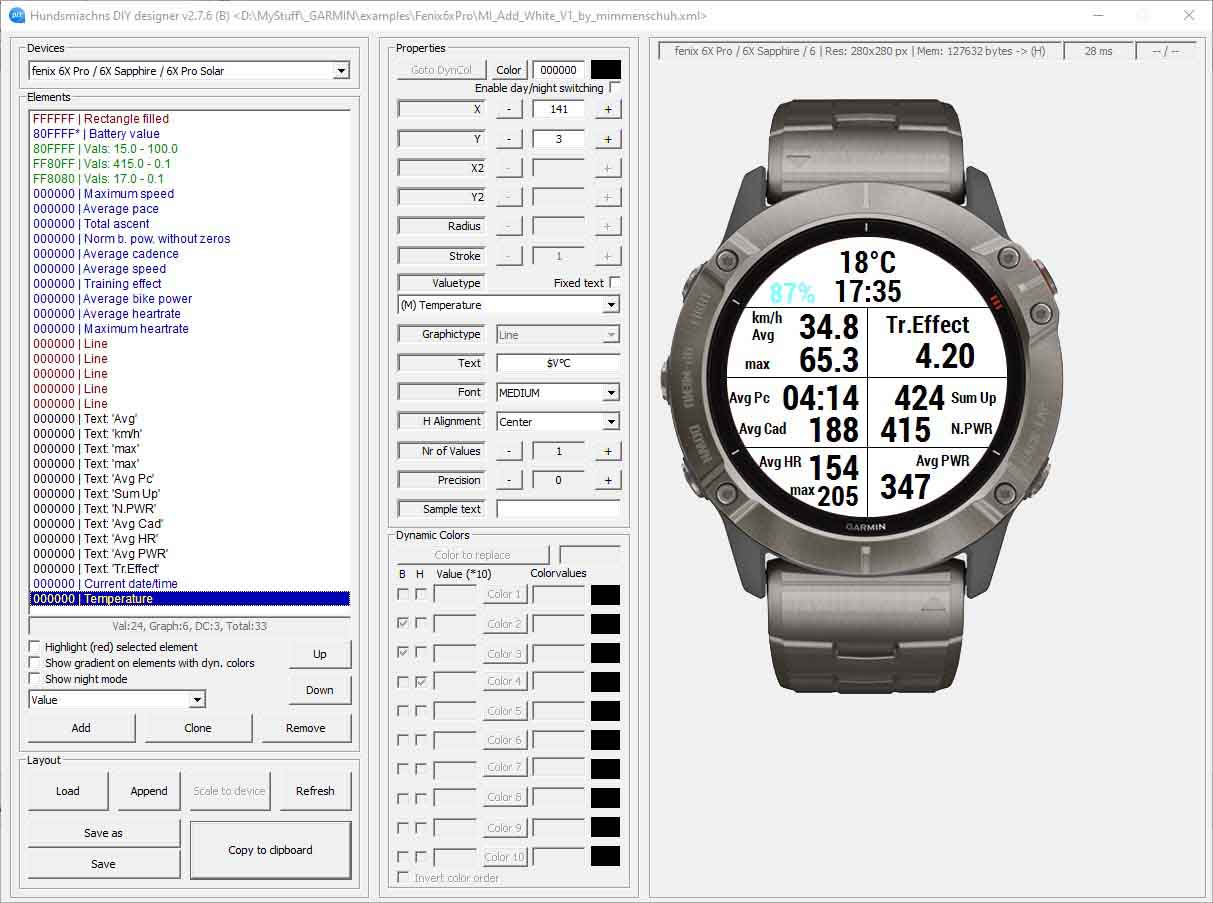Click the Goto DynCol button

coord(440,70)
